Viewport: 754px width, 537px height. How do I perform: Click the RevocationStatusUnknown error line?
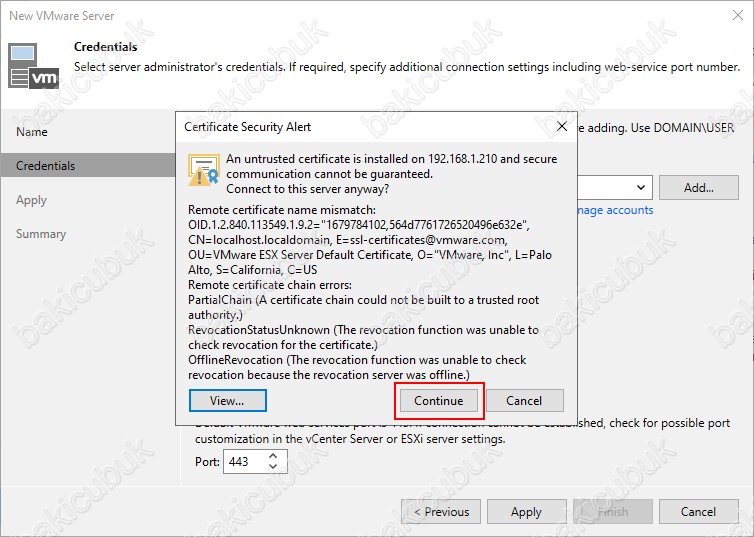coord(363,337)
